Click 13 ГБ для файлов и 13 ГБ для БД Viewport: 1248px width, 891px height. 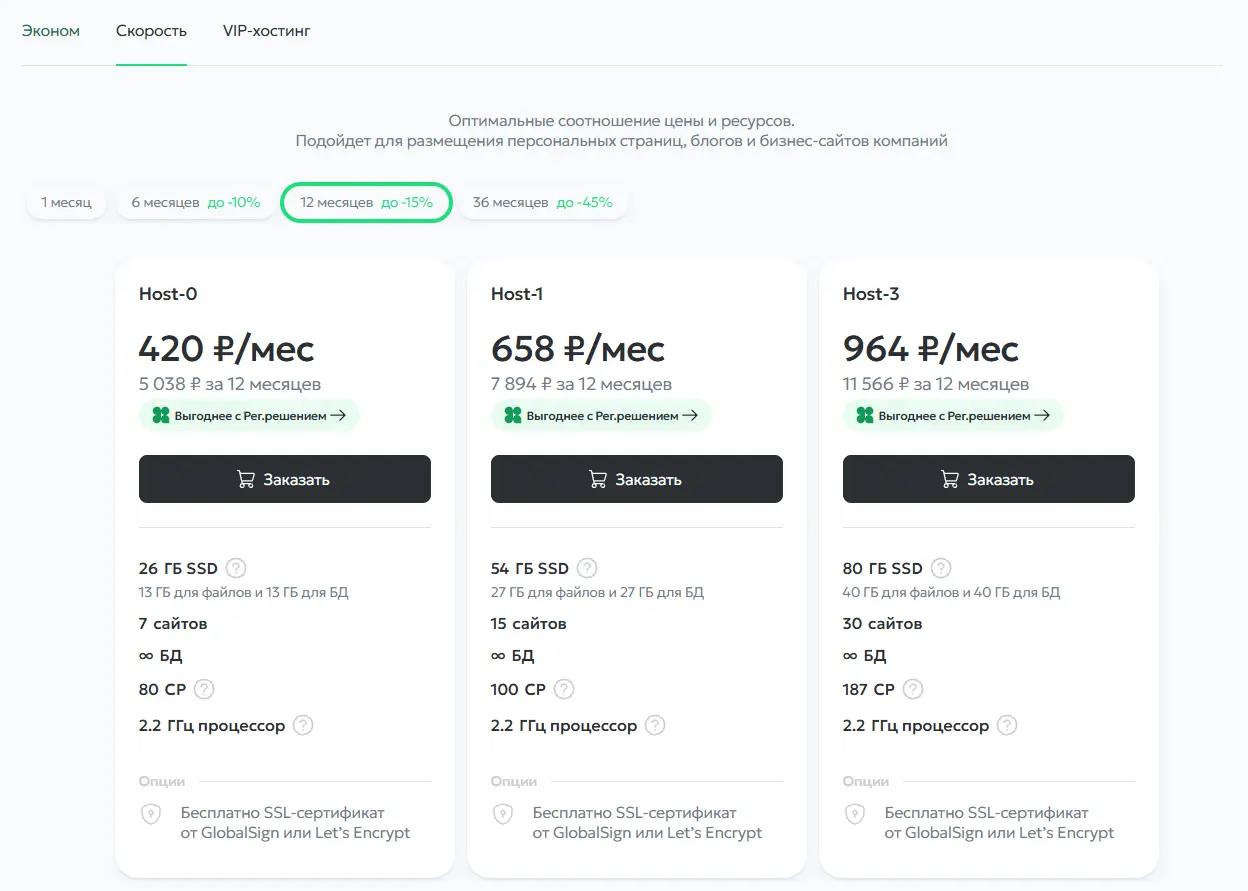(x=244, y=592)
